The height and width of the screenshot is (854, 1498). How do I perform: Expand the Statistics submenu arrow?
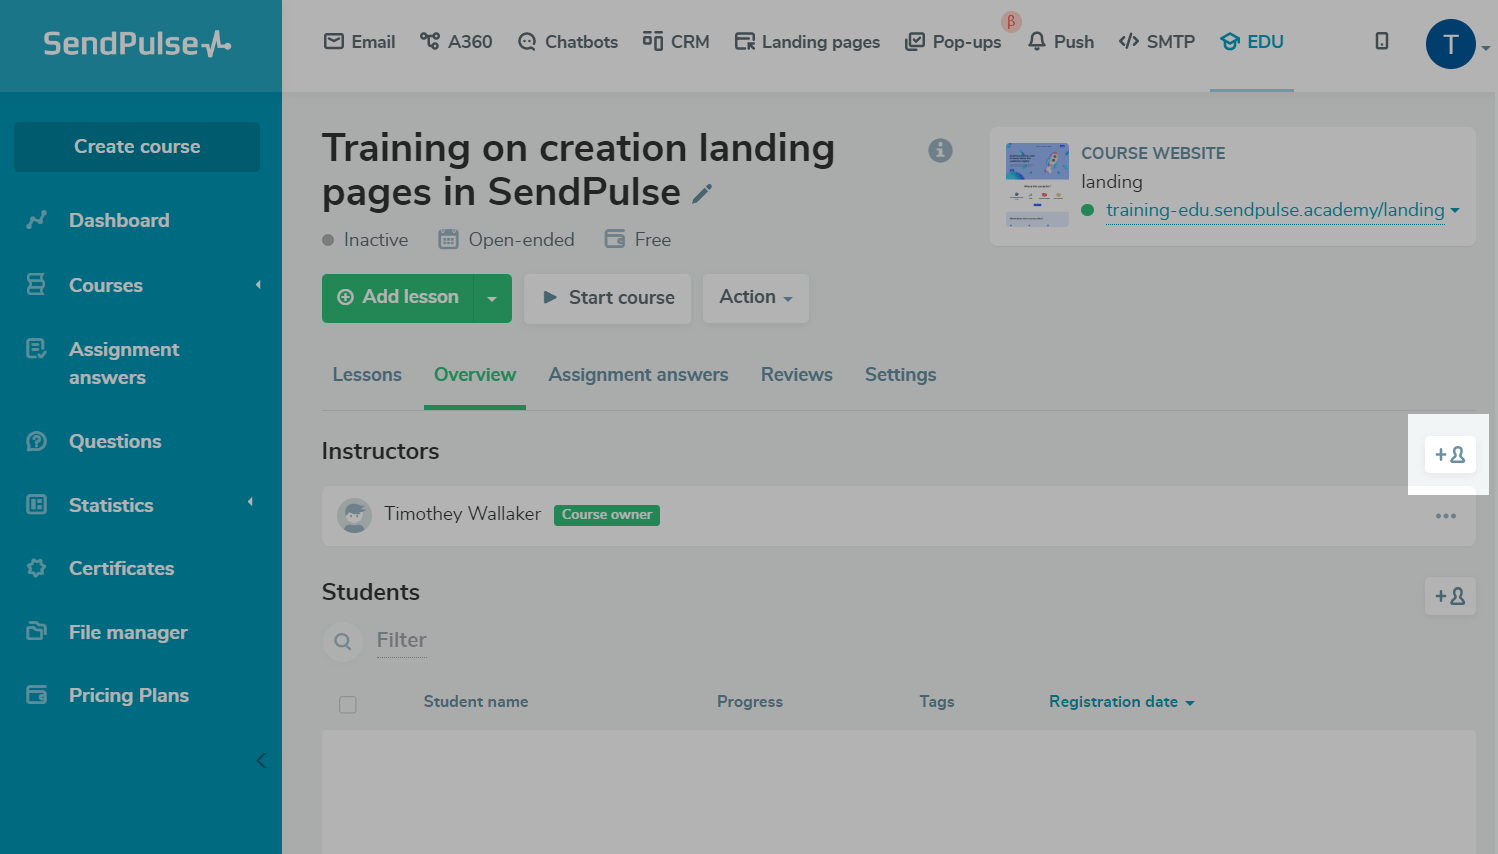250,502
